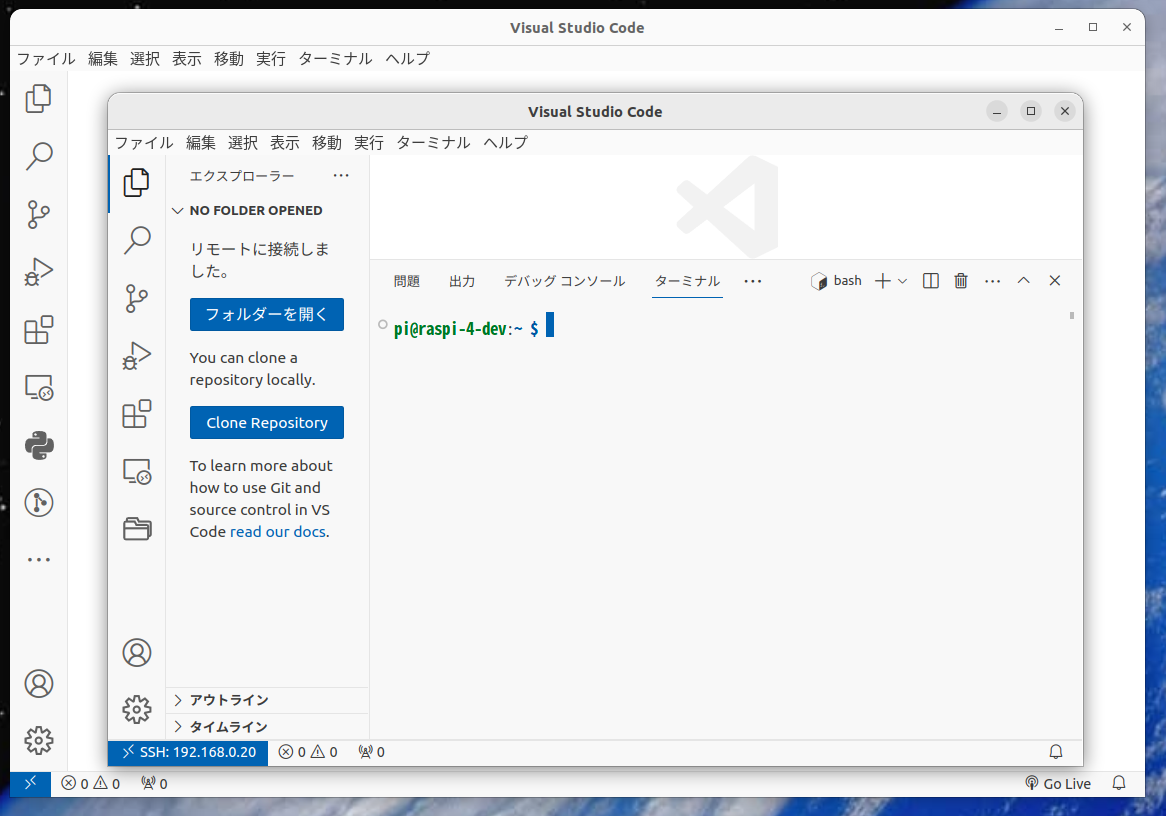The width and height of the screenshot is (1166, 816).
Task: Open Accounts icon in the front window
Action: (137, 652)
